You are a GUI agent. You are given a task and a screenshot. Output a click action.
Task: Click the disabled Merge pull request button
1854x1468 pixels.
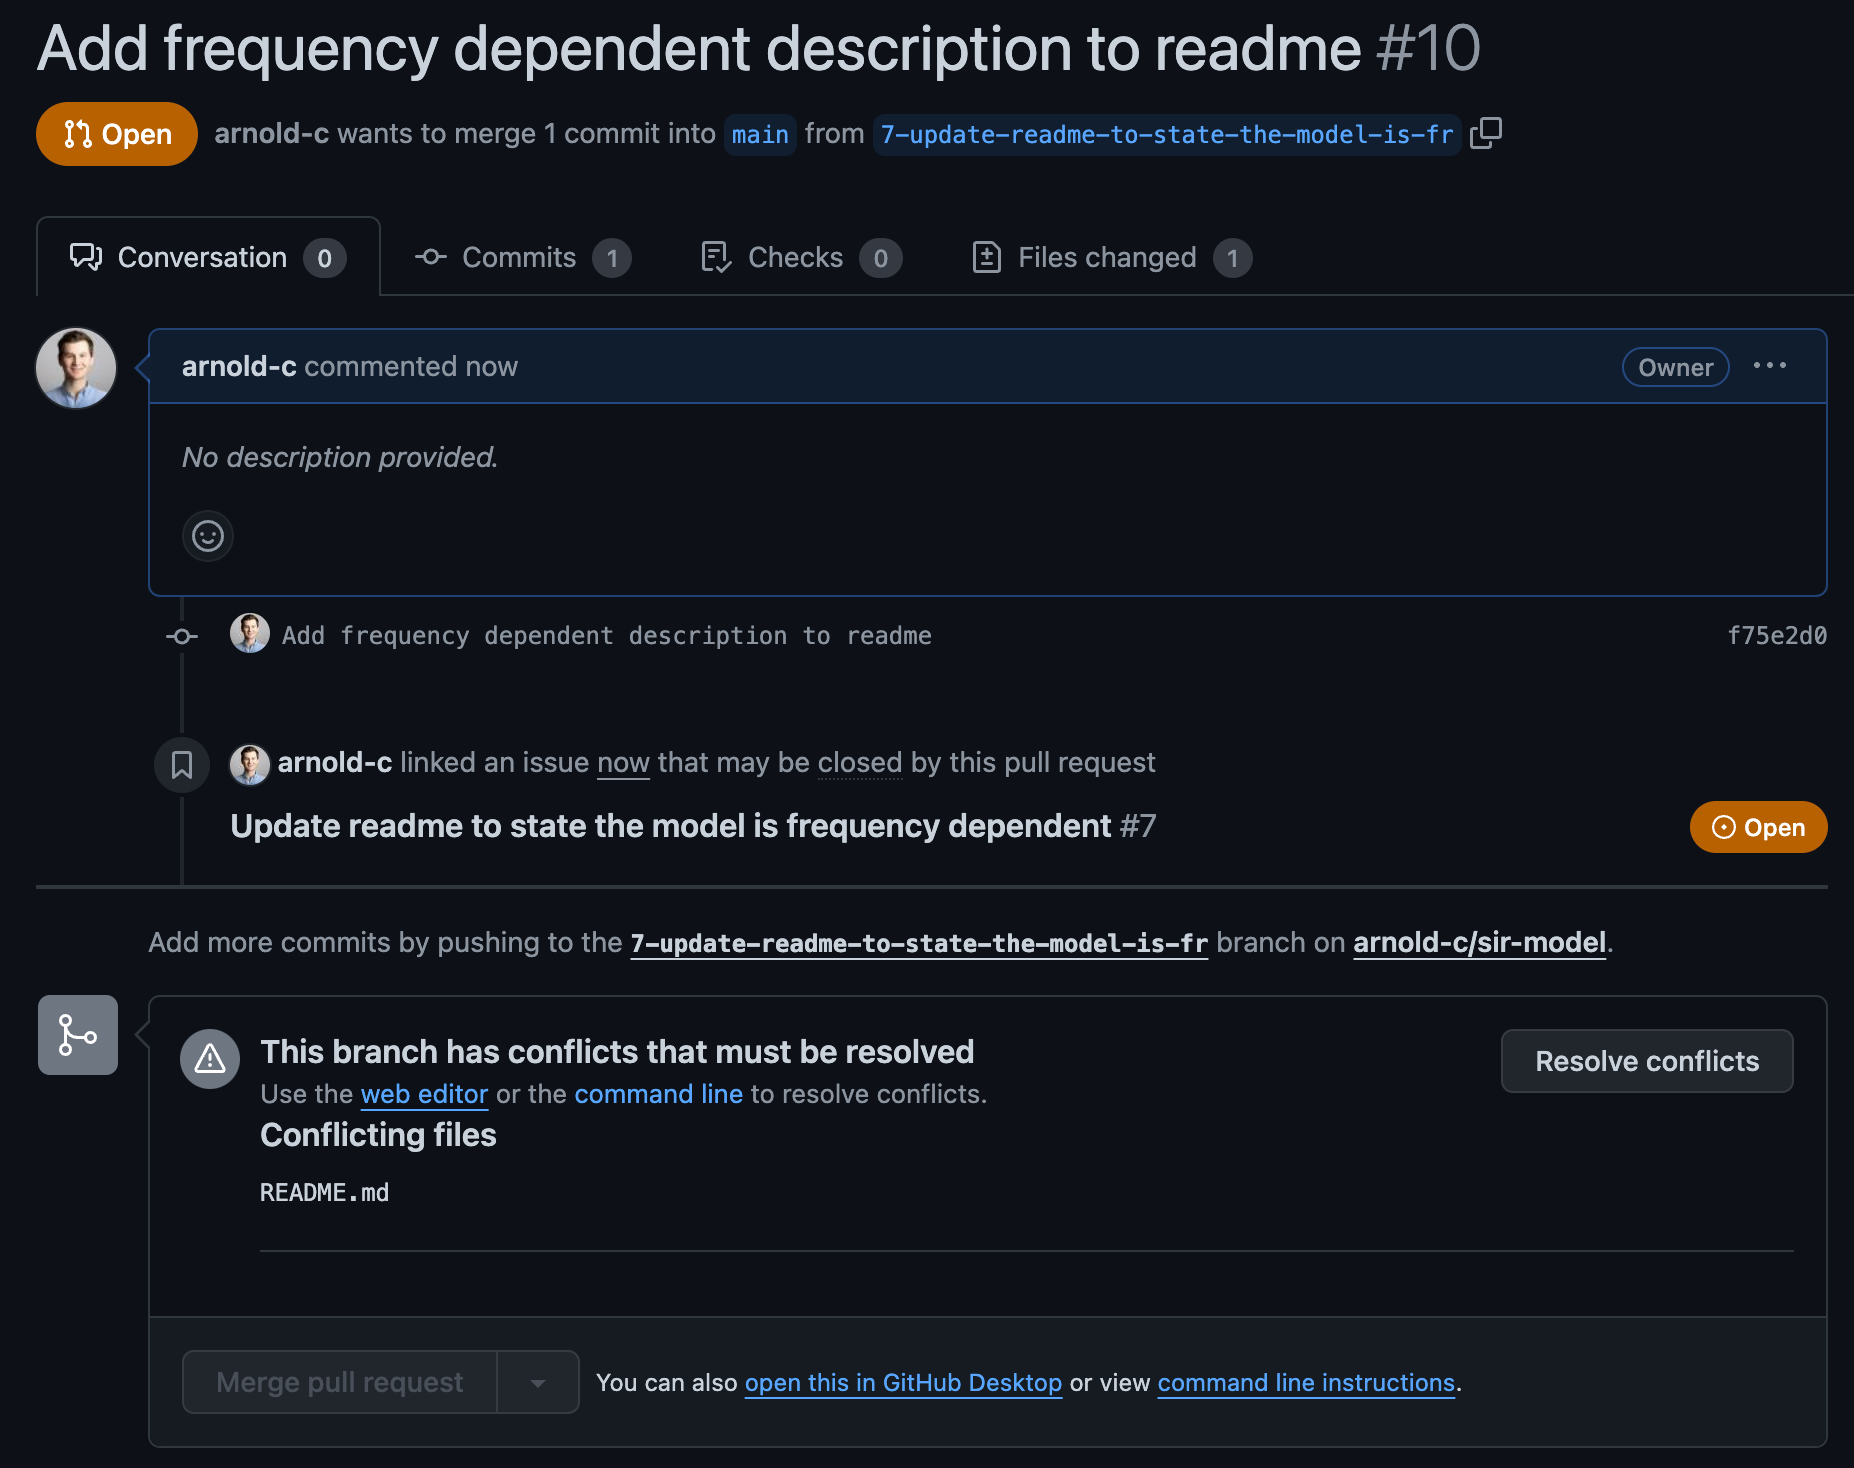coord(340,1383)
